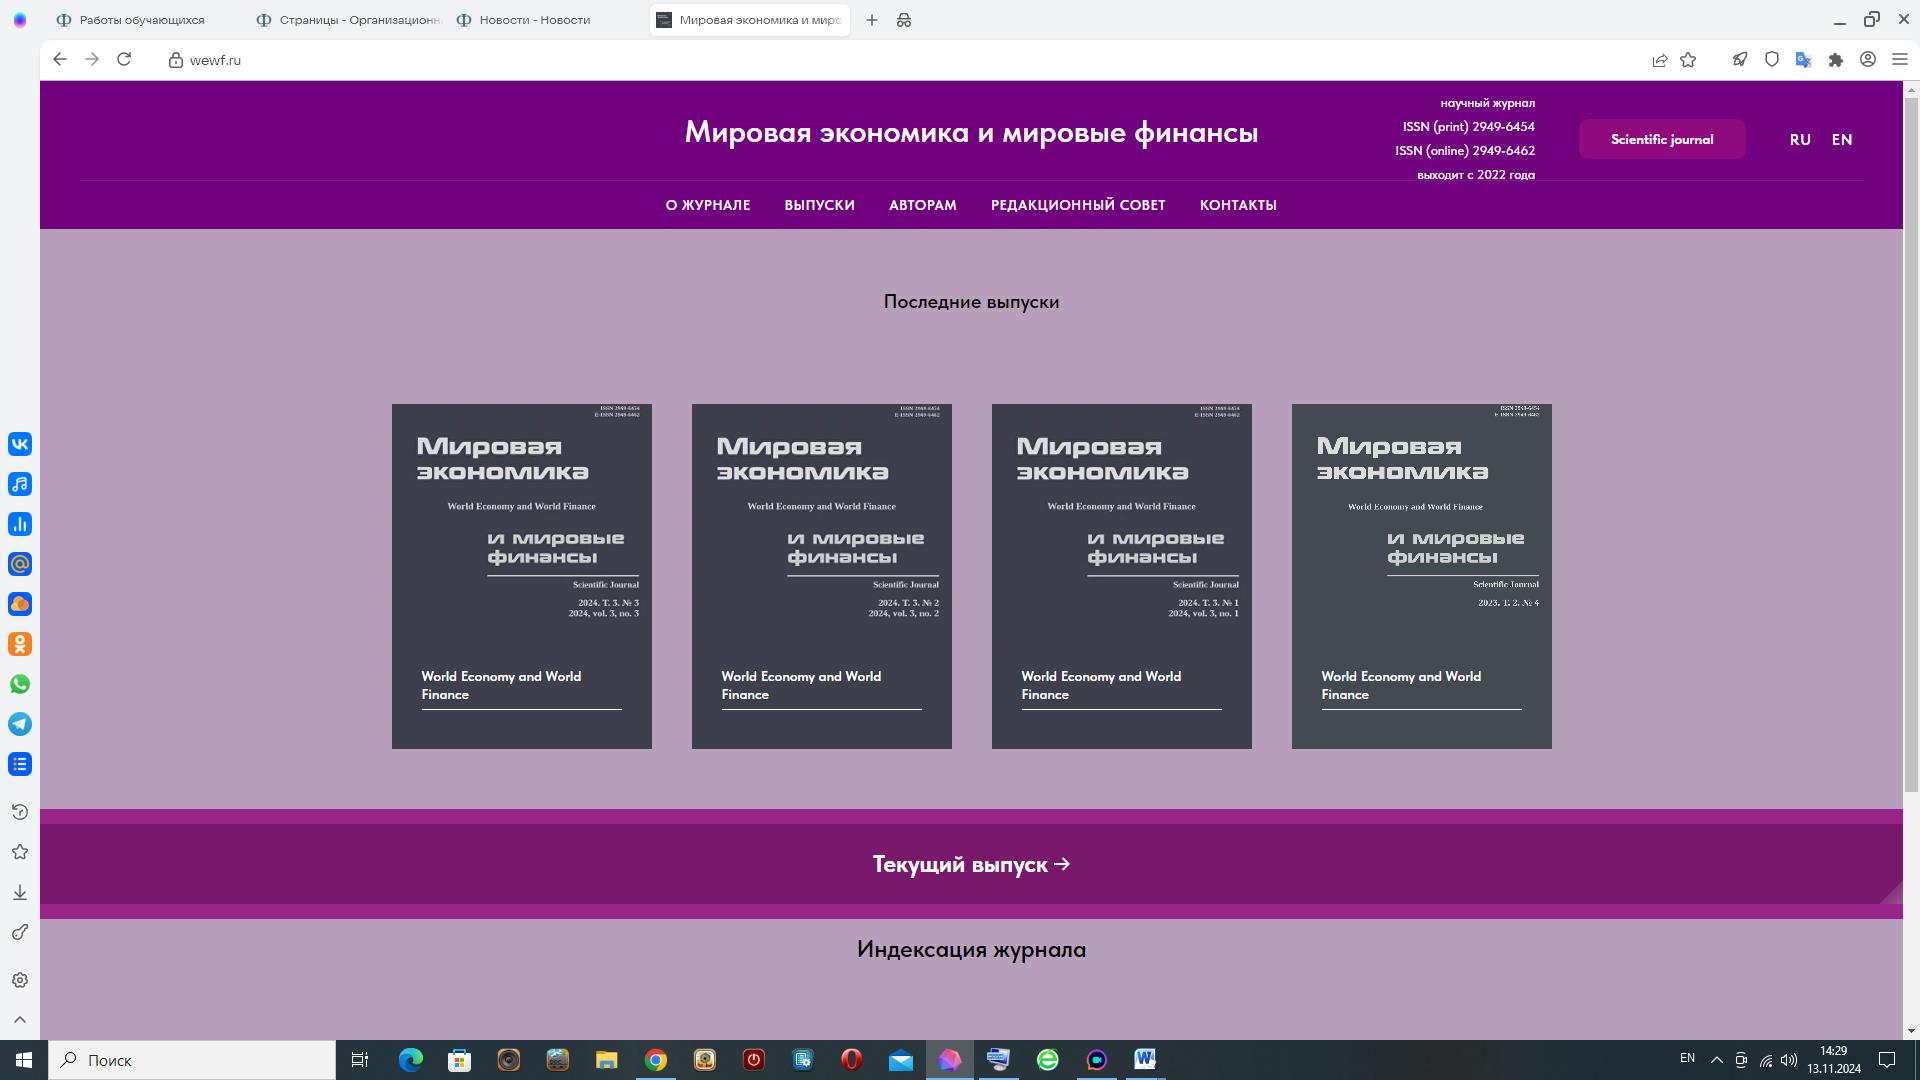Viewport: 1920px width, 1080px height.
Task: Open the extensions puzzle icon
Action: [x=1835, y=60]
